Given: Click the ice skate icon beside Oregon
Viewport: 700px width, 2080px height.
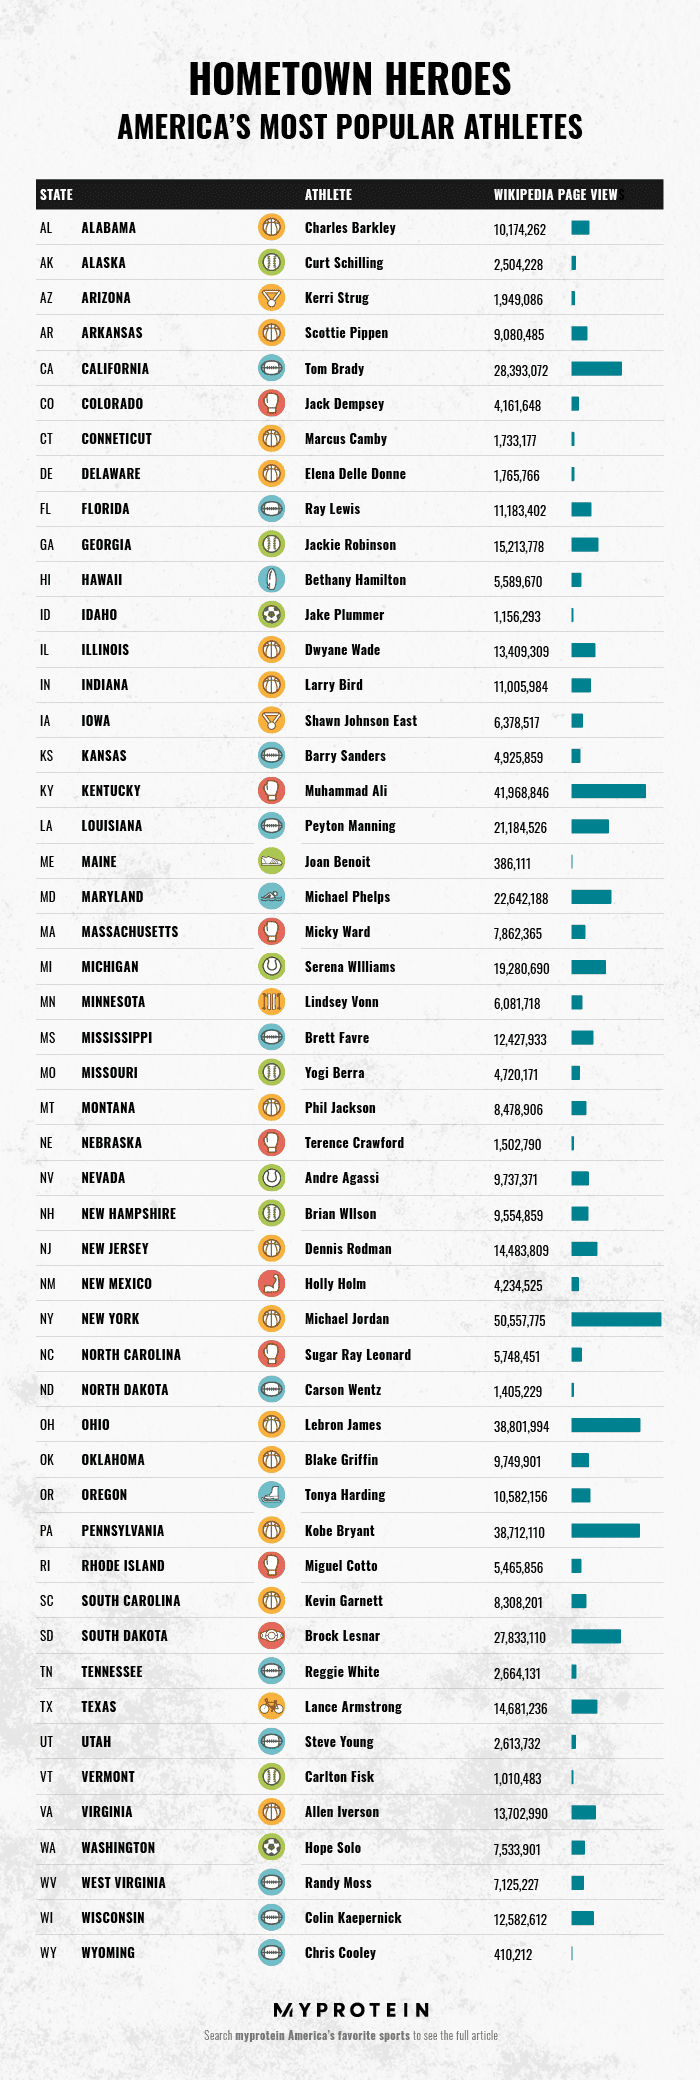Looking at the screenshot, I should [x=271, y=1495].
